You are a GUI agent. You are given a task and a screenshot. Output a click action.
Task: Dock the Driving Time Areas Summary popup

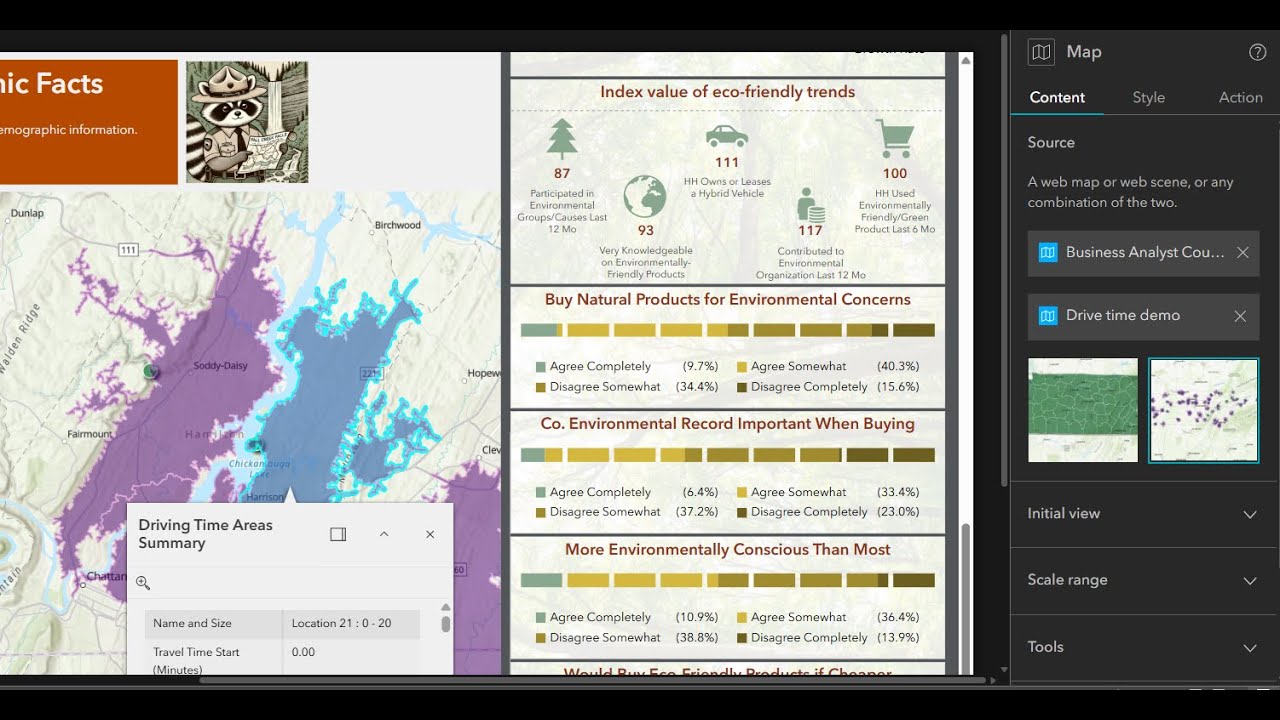[x=338, y=534]
